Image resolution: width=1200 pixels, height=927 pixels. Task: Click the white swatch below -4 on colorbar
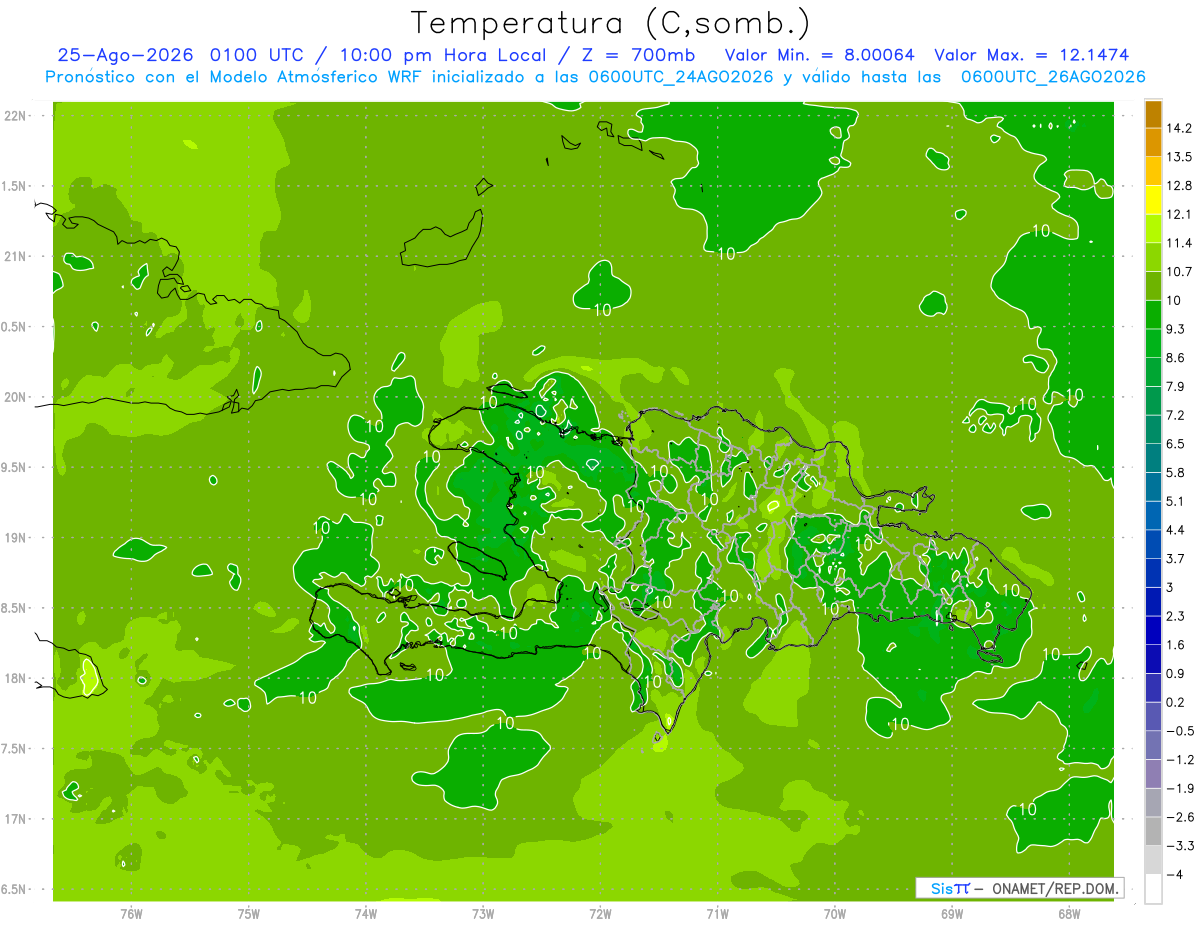pos(1153,888)
